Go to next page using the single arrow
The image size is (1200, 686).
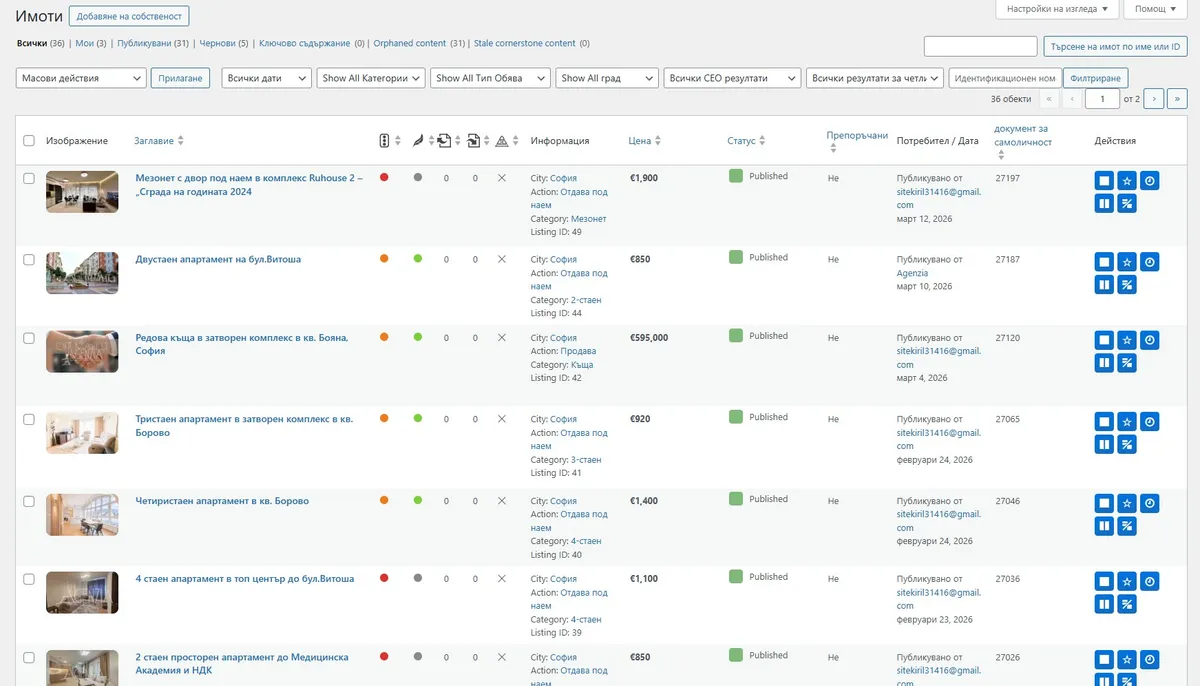coord(1153,99)
